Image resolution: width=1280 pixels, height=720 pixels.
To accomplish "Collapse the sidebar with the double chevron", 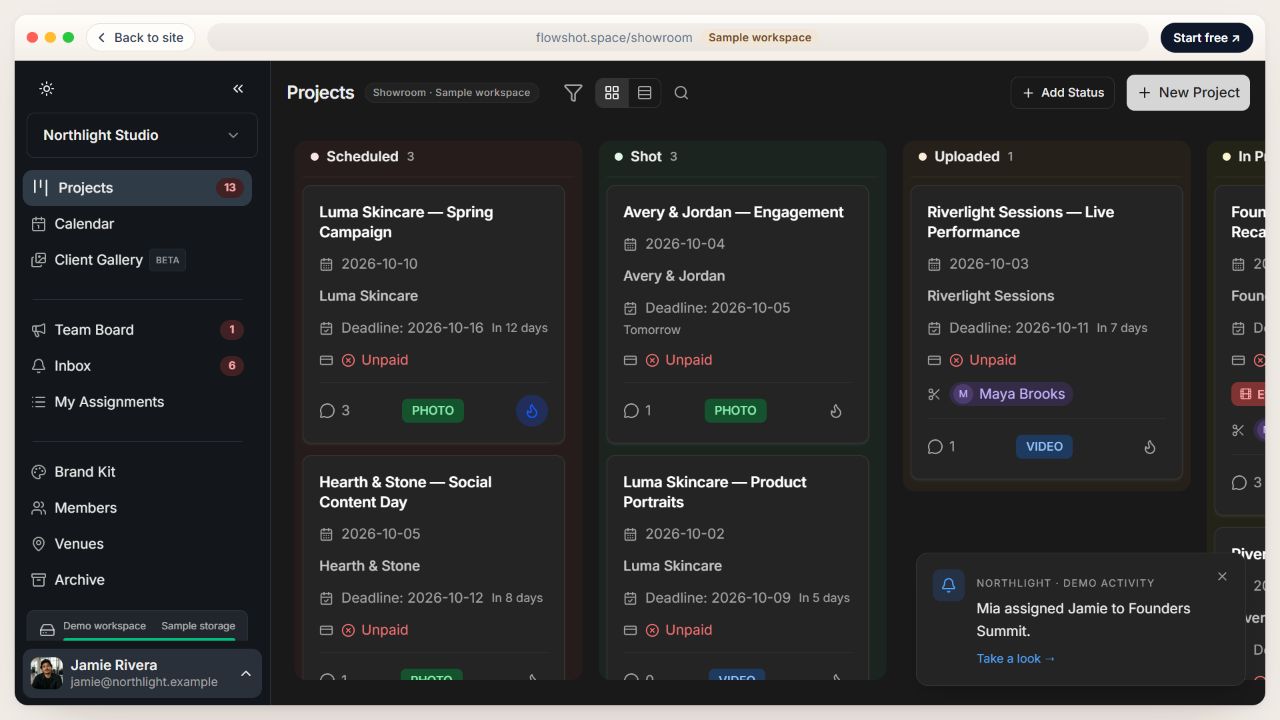I will coord(238,89).
